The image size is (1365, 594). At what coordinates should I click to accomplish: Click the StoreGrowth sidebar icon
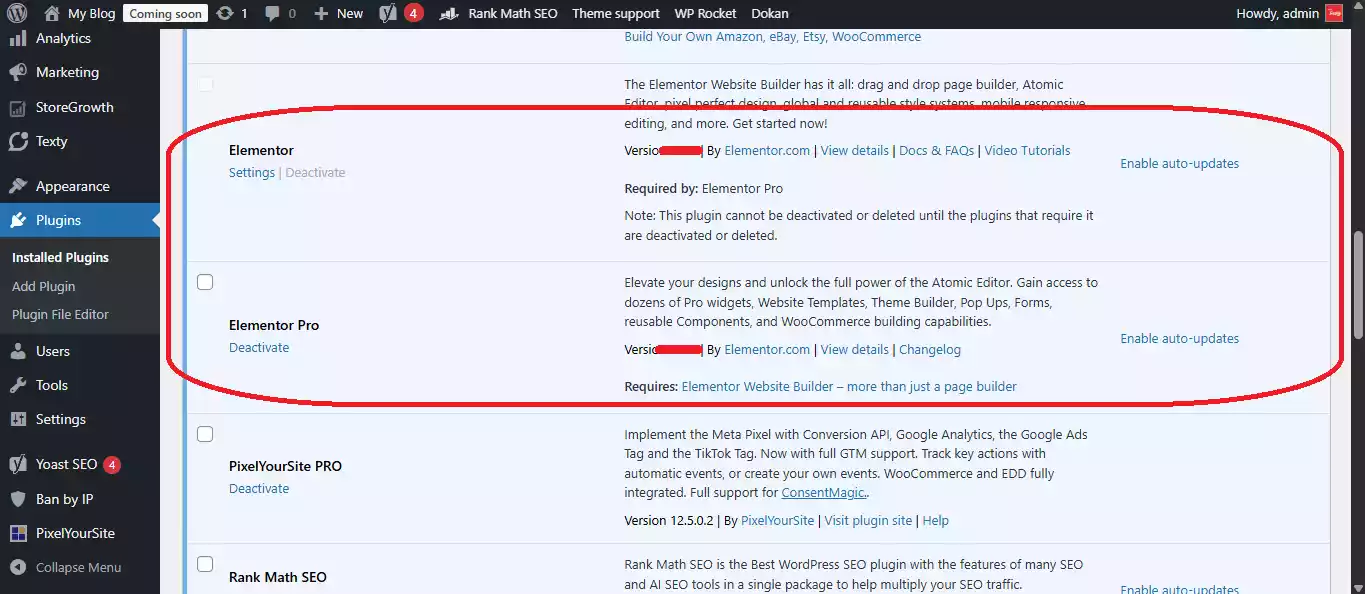tap(17, 107)
